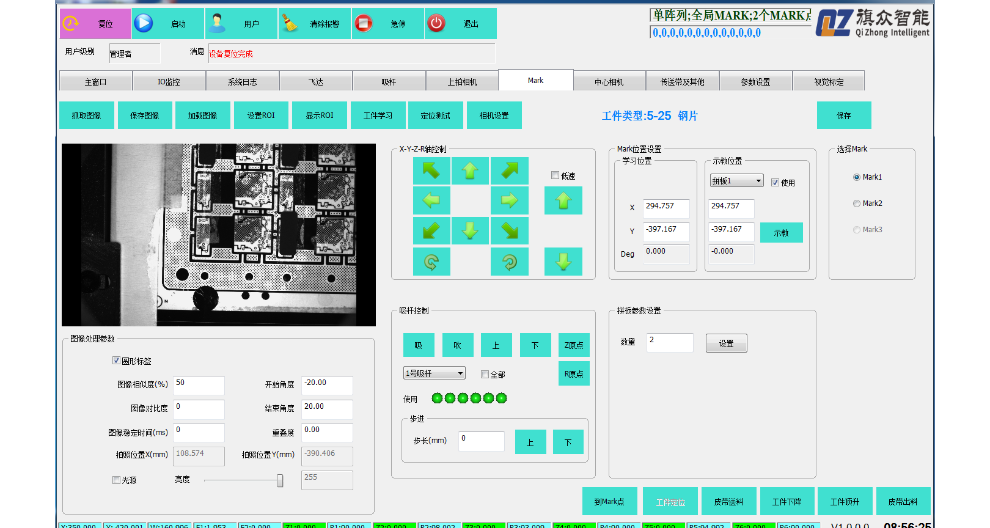Click the 工件定位 button
The width and height of the screenshot is (990, 528).
pyautogui.click(x=671, y=501)
